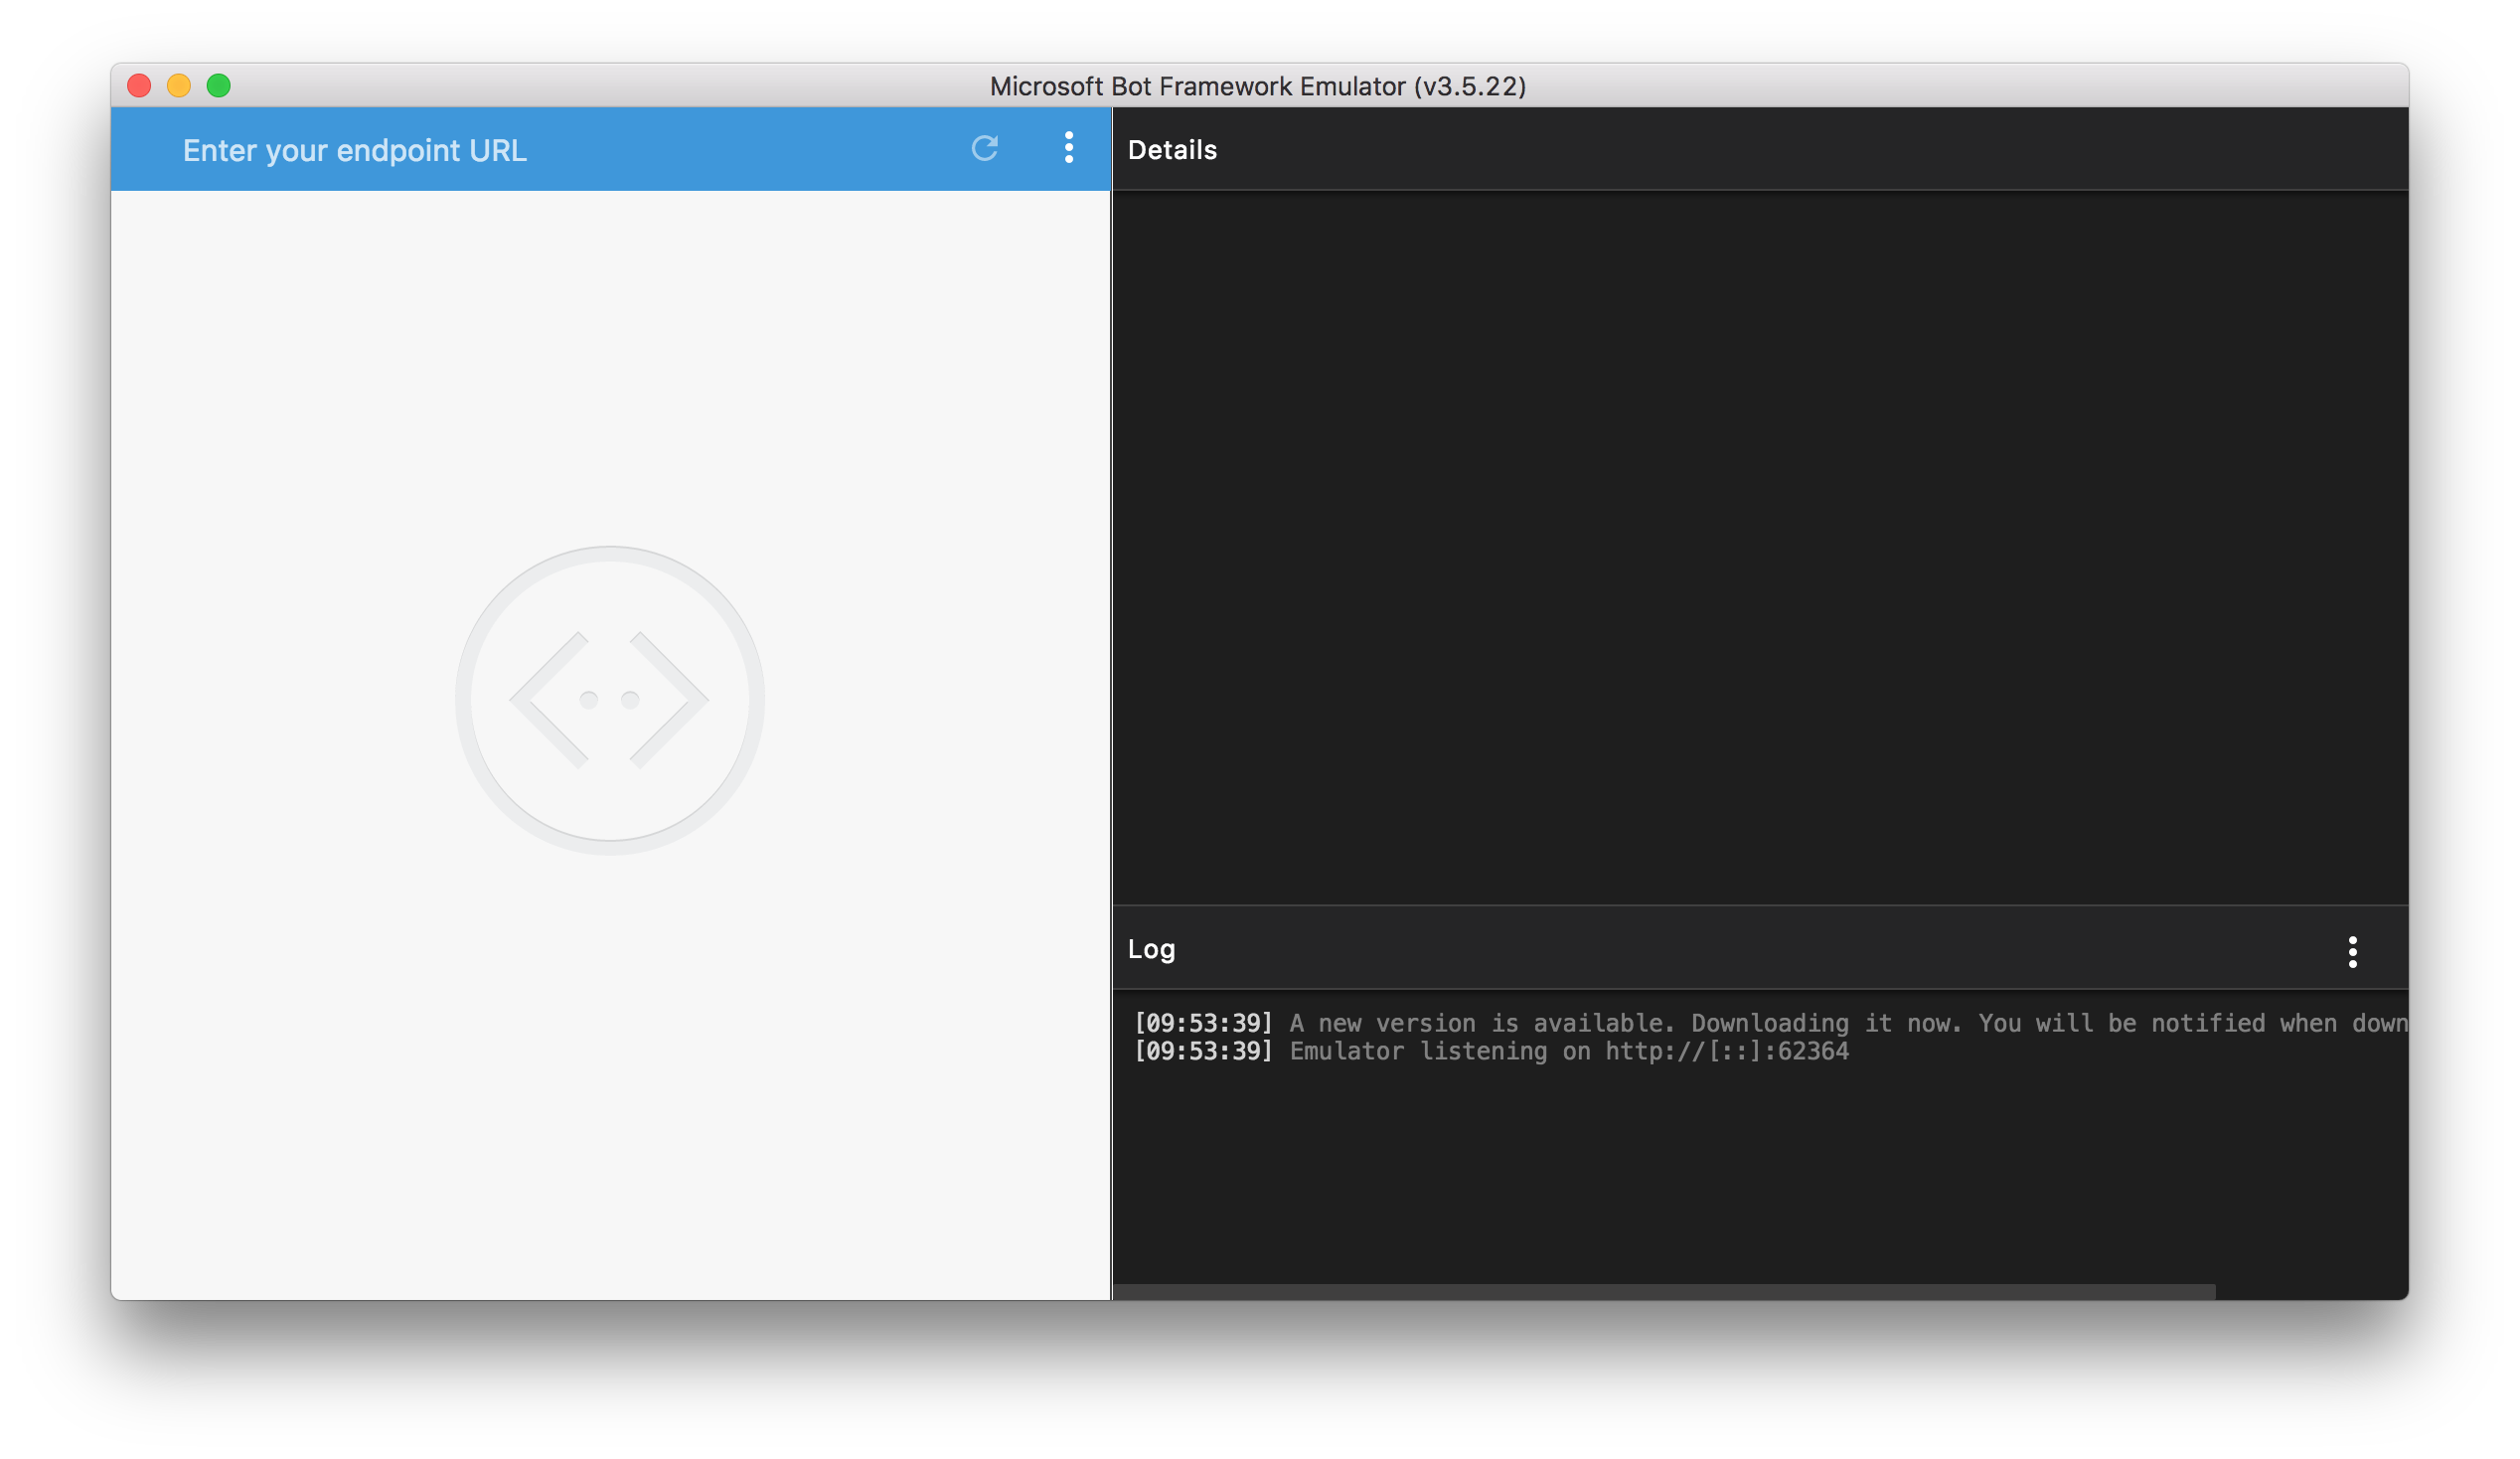Click the yellow minimize button of the window
Screen dimensions: 2520x1459
click(178, 86)
